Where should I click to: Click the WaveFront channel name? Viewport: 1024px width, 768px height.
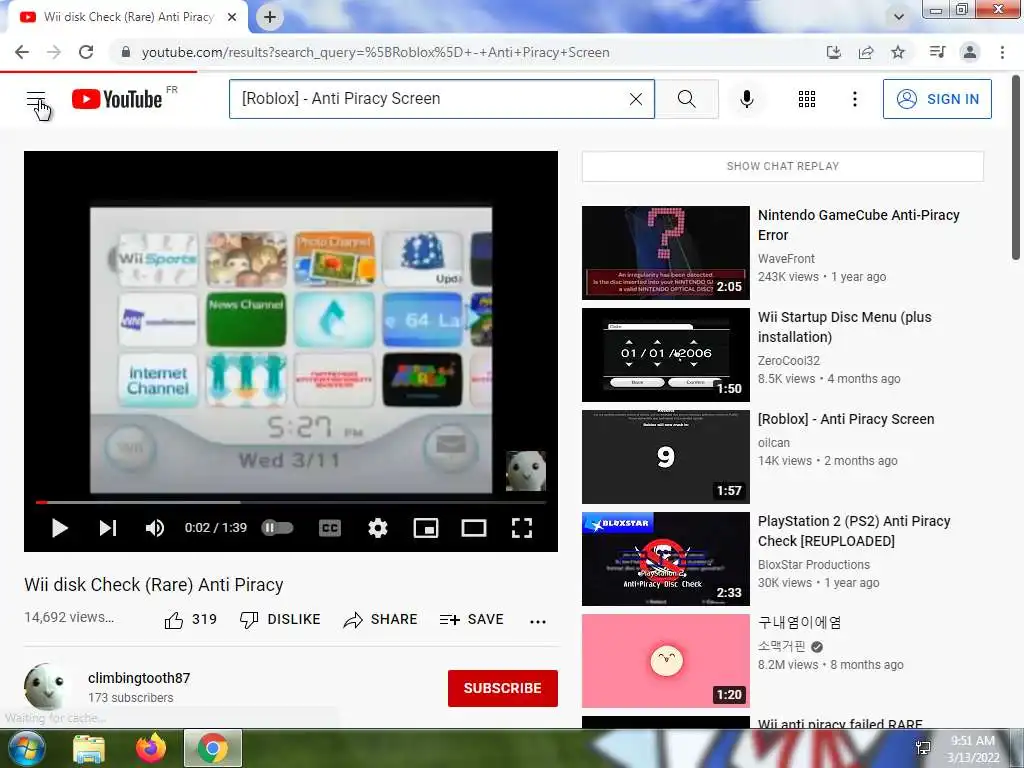point(786,259)
